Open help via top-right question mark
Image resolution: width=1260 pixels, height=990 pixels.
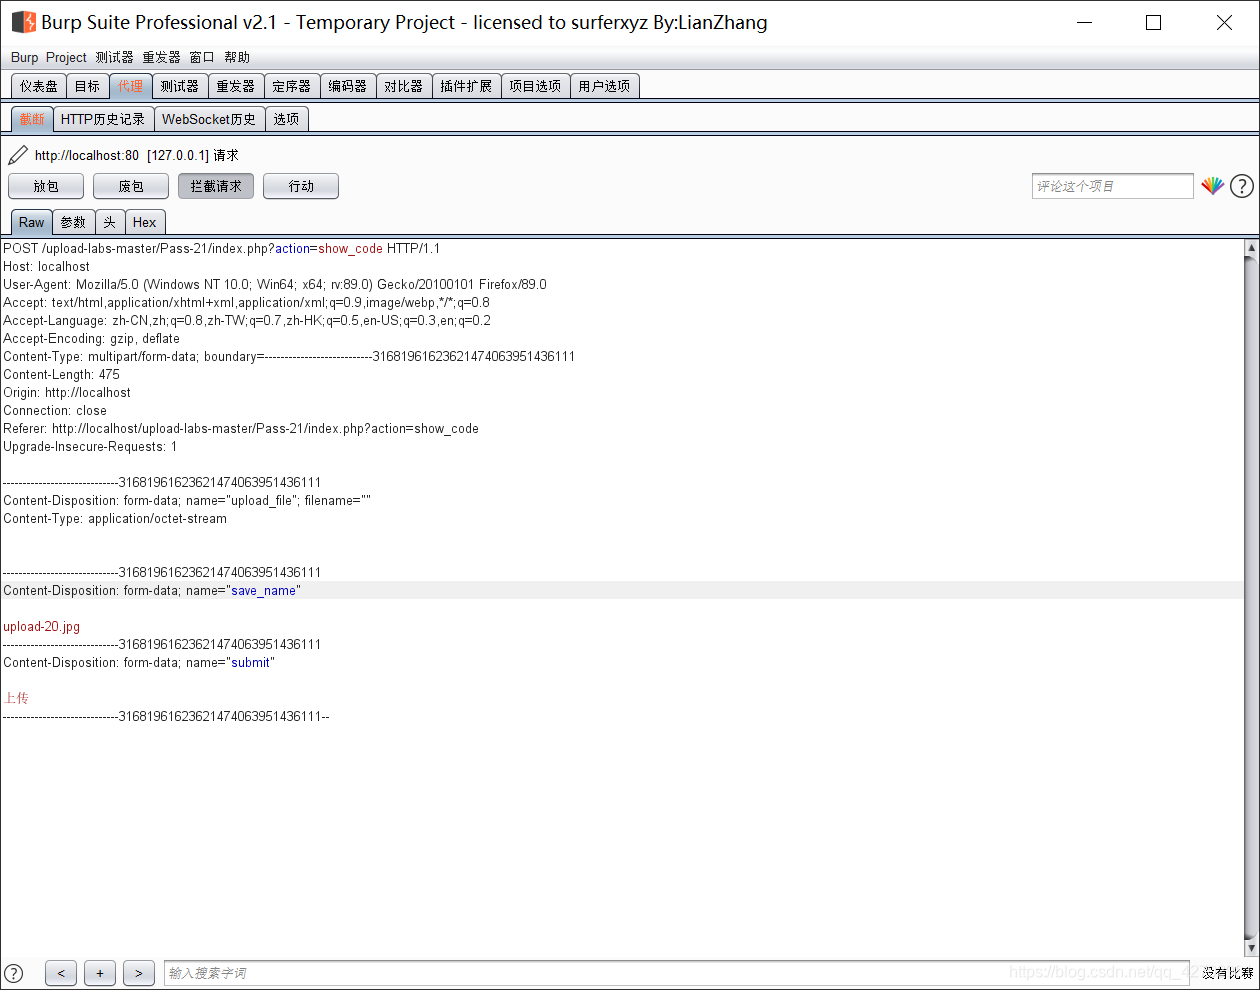coord(1242,186)
